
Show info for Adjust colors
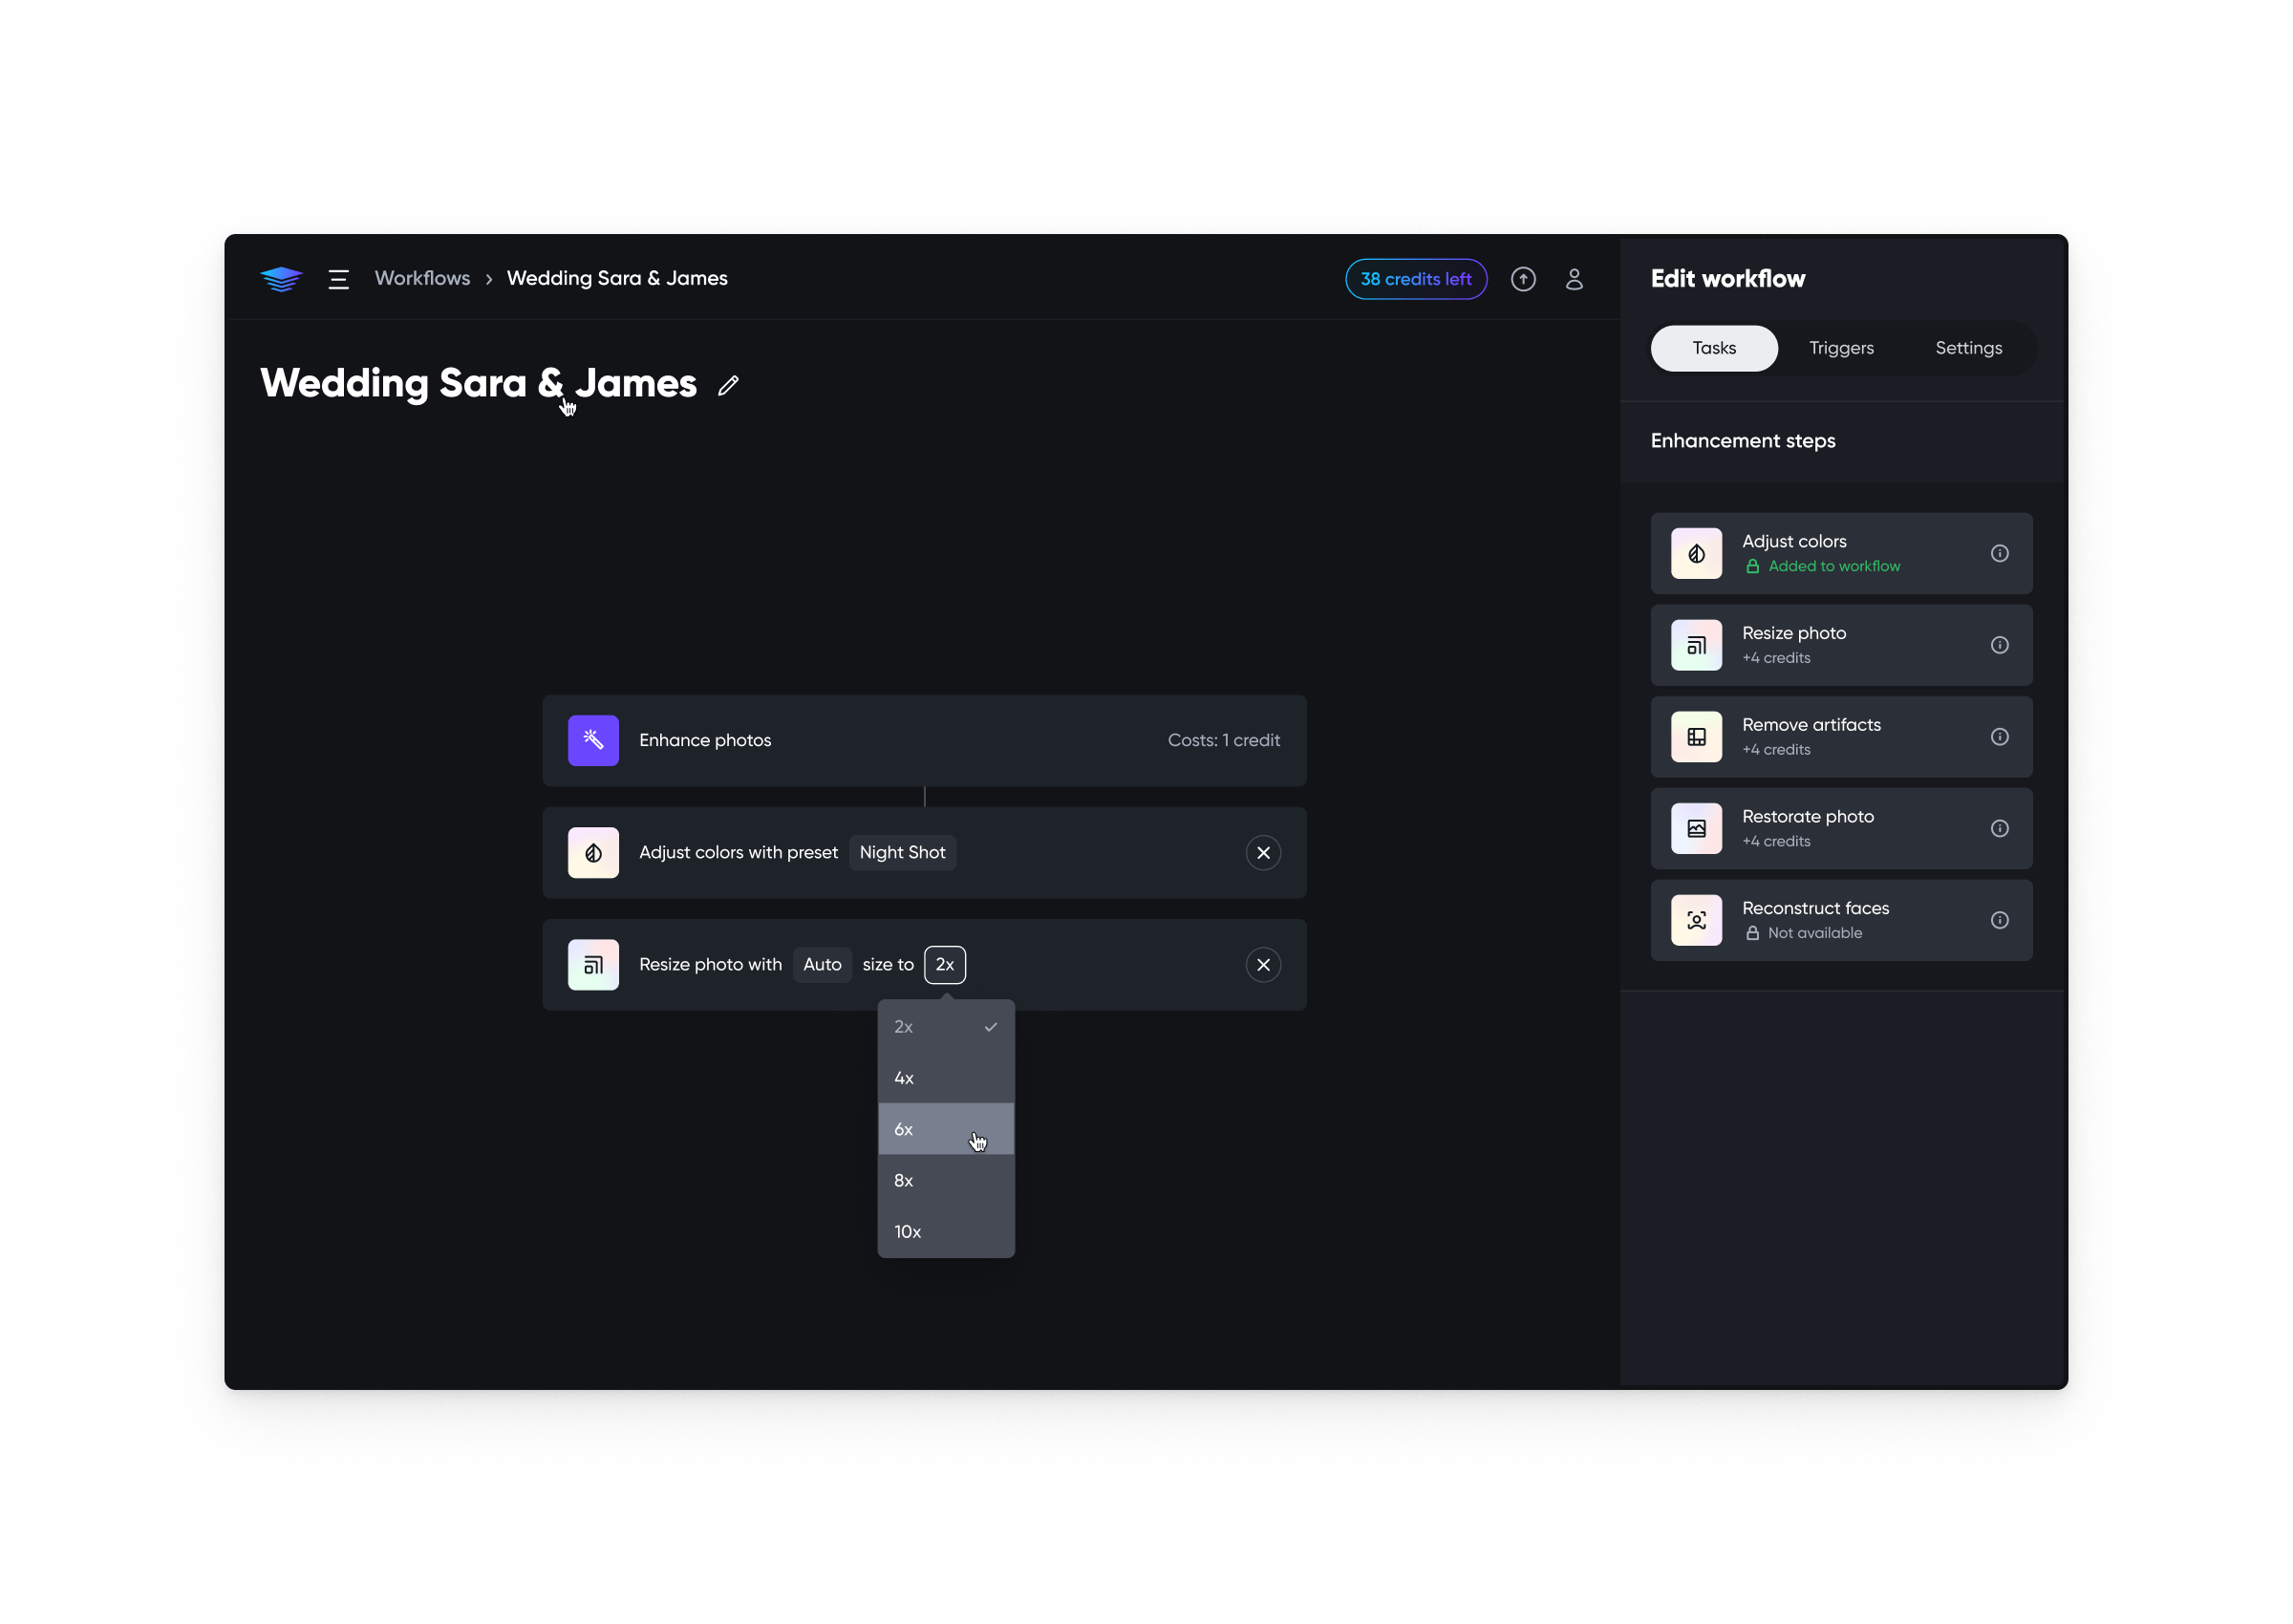point(1998,553)
